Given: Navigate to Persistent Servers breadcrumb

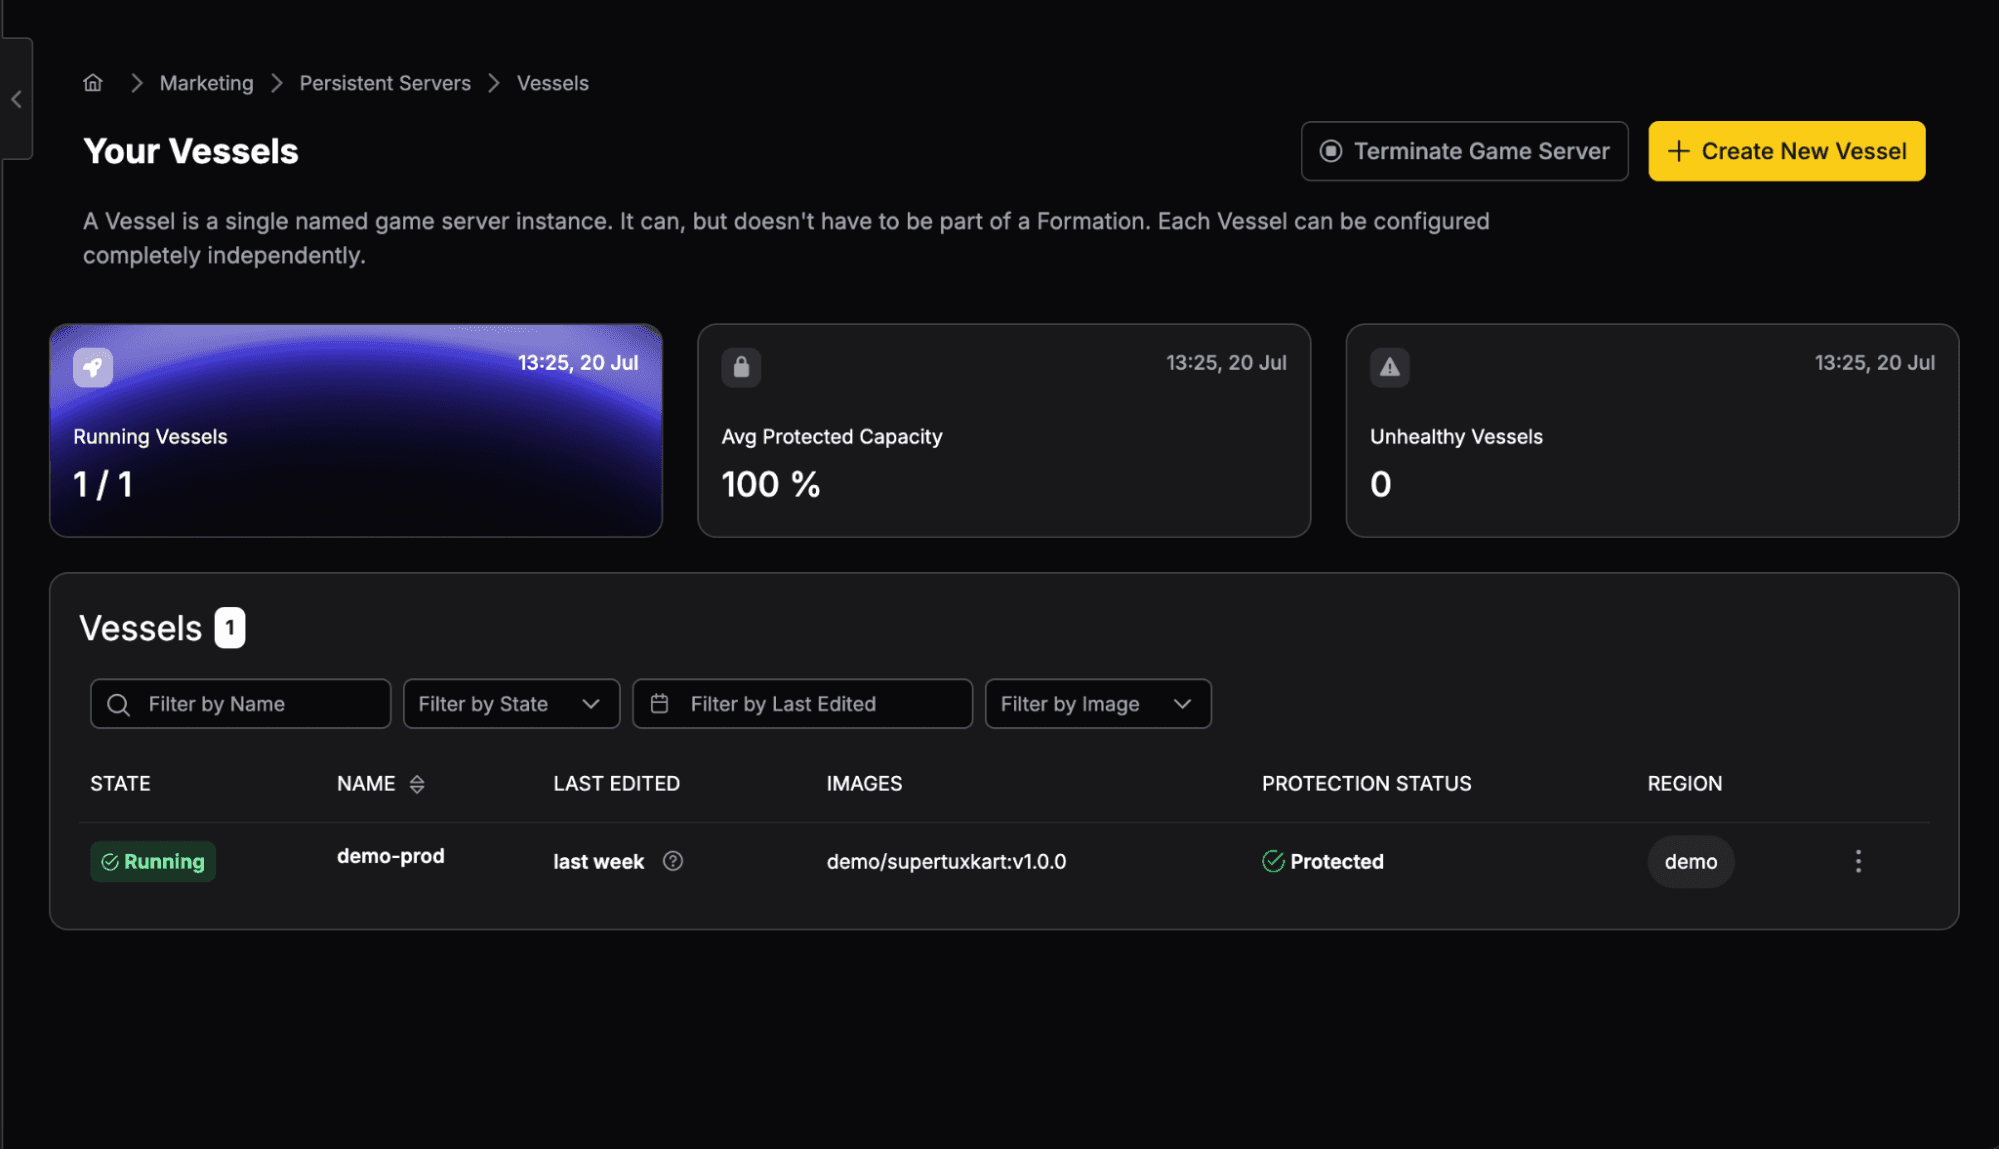Looking at the screenshot, I should coord(385,83).
